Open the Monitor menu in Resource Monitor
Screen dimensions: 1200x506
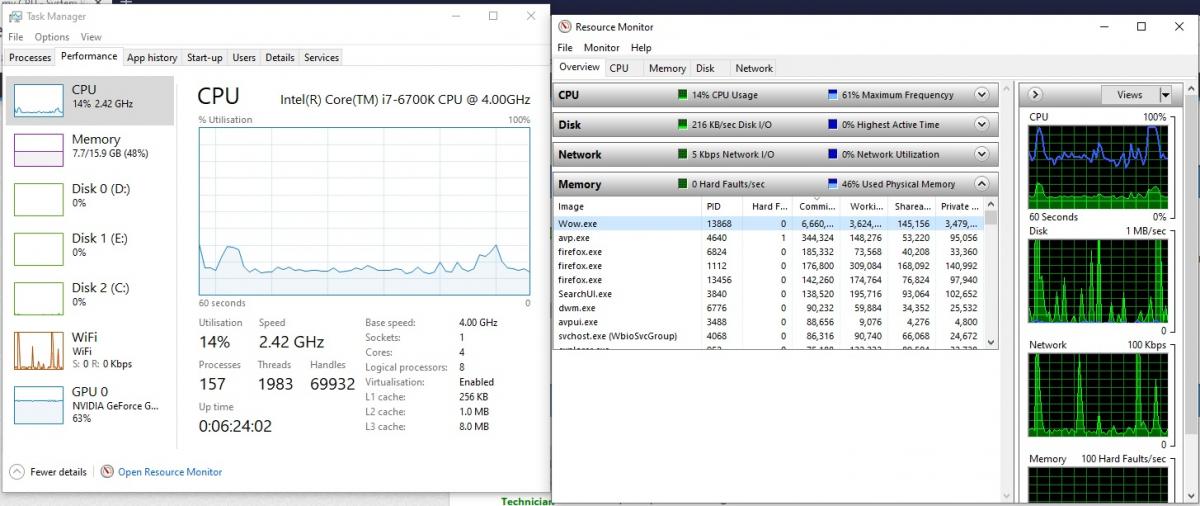[602, 47]
